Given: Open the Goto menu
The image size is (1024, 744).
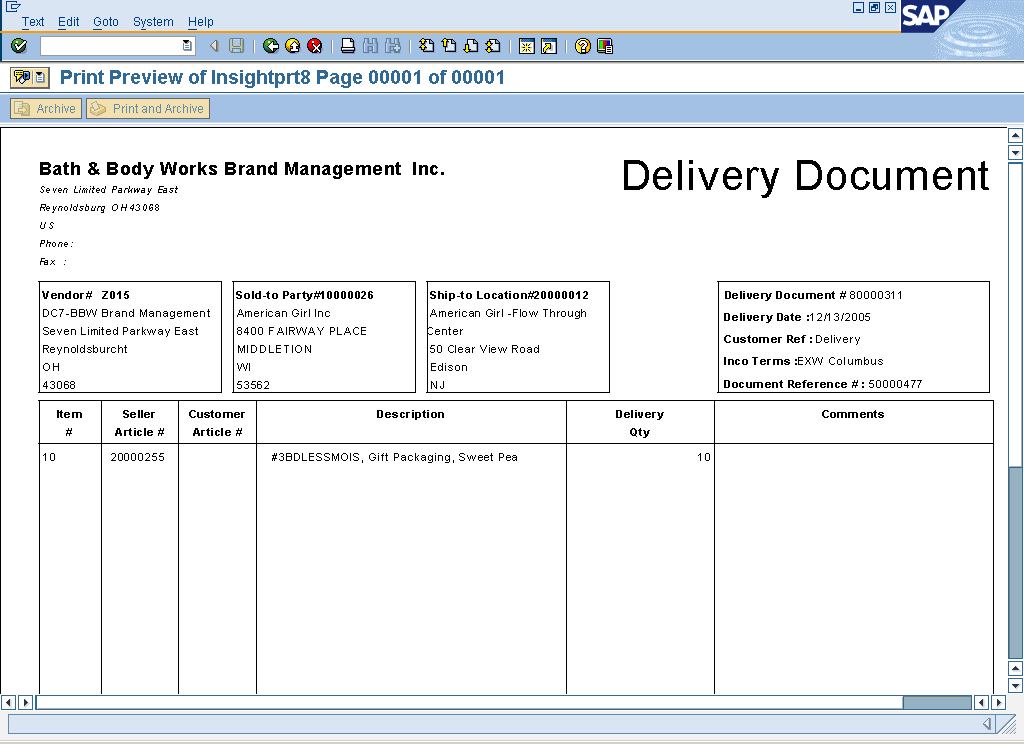Looking at the screenshot, I should tap(106, 22).
